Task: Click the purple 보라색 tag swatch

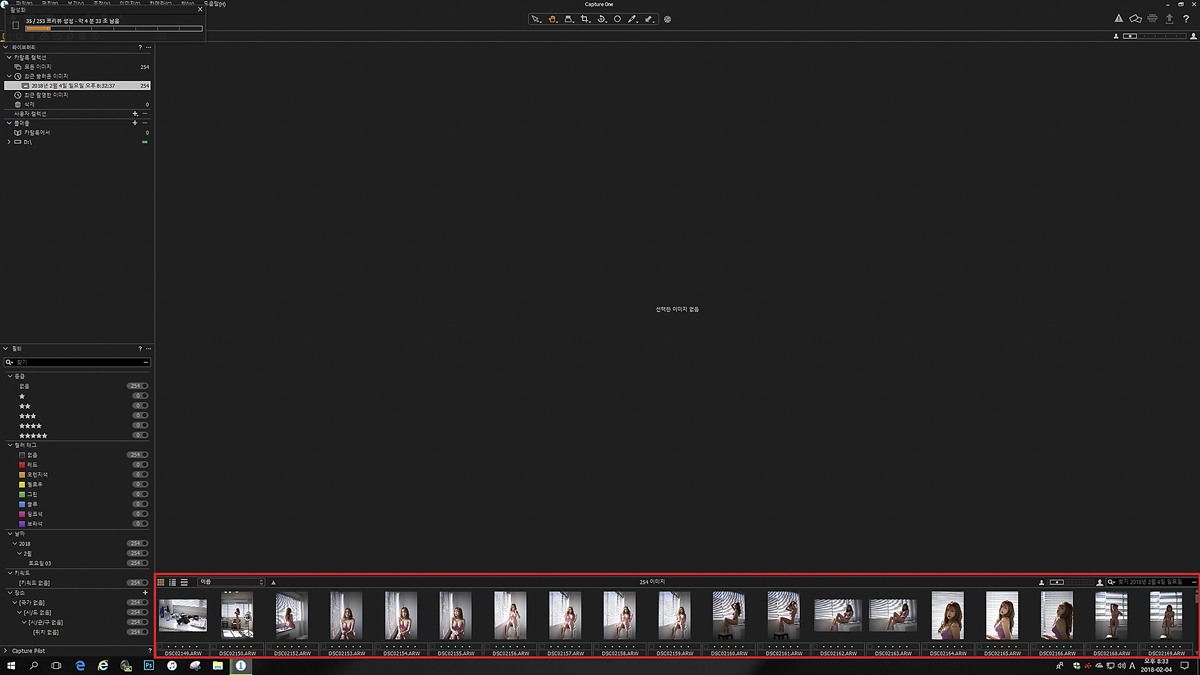Action: (22, 524)
